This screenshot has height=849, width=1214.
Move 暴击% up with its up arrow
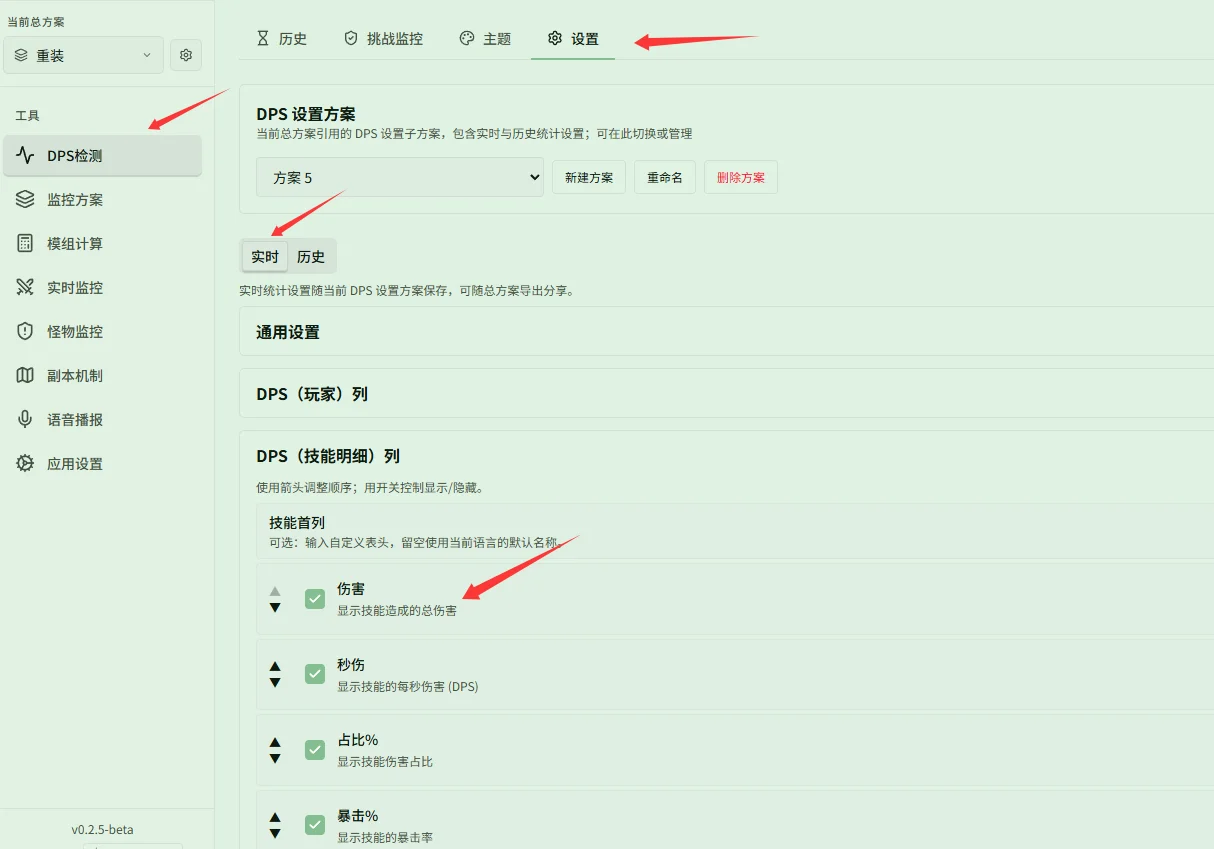(275, 817)
